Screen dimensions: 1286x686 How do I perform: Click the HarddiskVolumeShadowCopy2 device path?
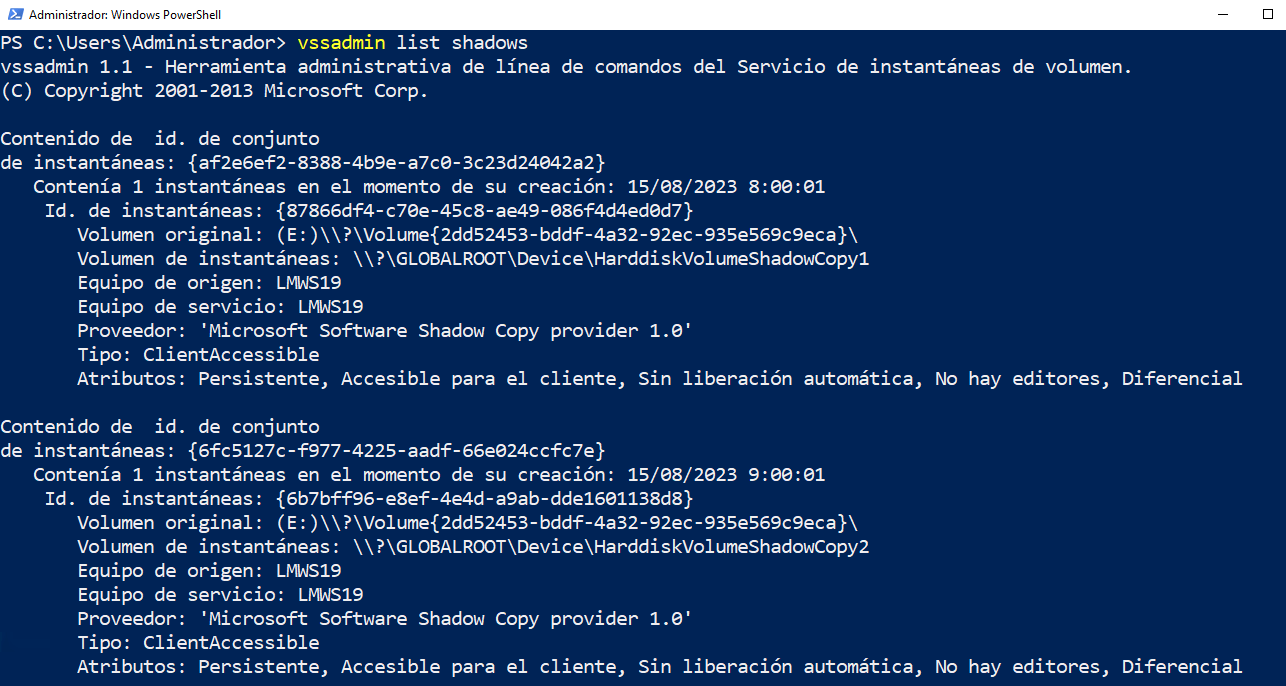pyautogui.click(x=610, y=547)
